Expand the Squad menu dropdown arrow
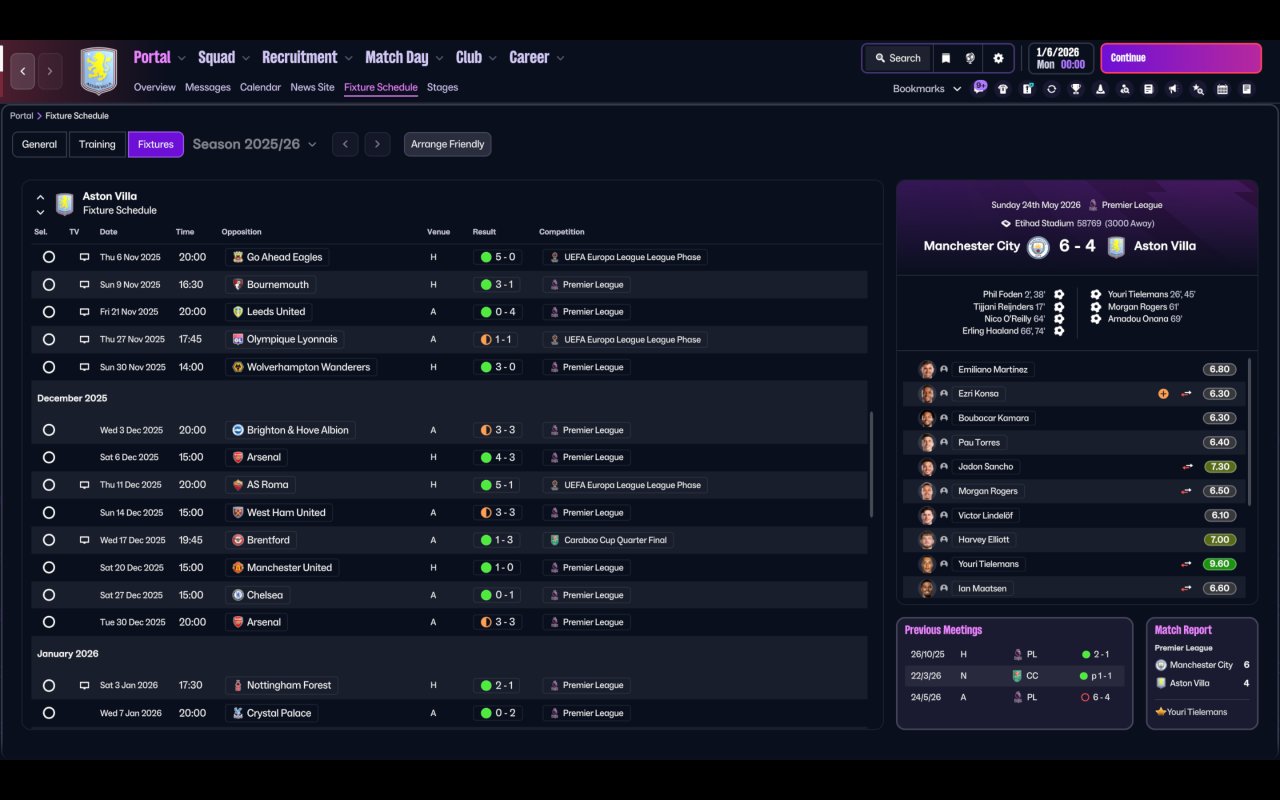This screenshot has width=1280, height=800. 245,58
